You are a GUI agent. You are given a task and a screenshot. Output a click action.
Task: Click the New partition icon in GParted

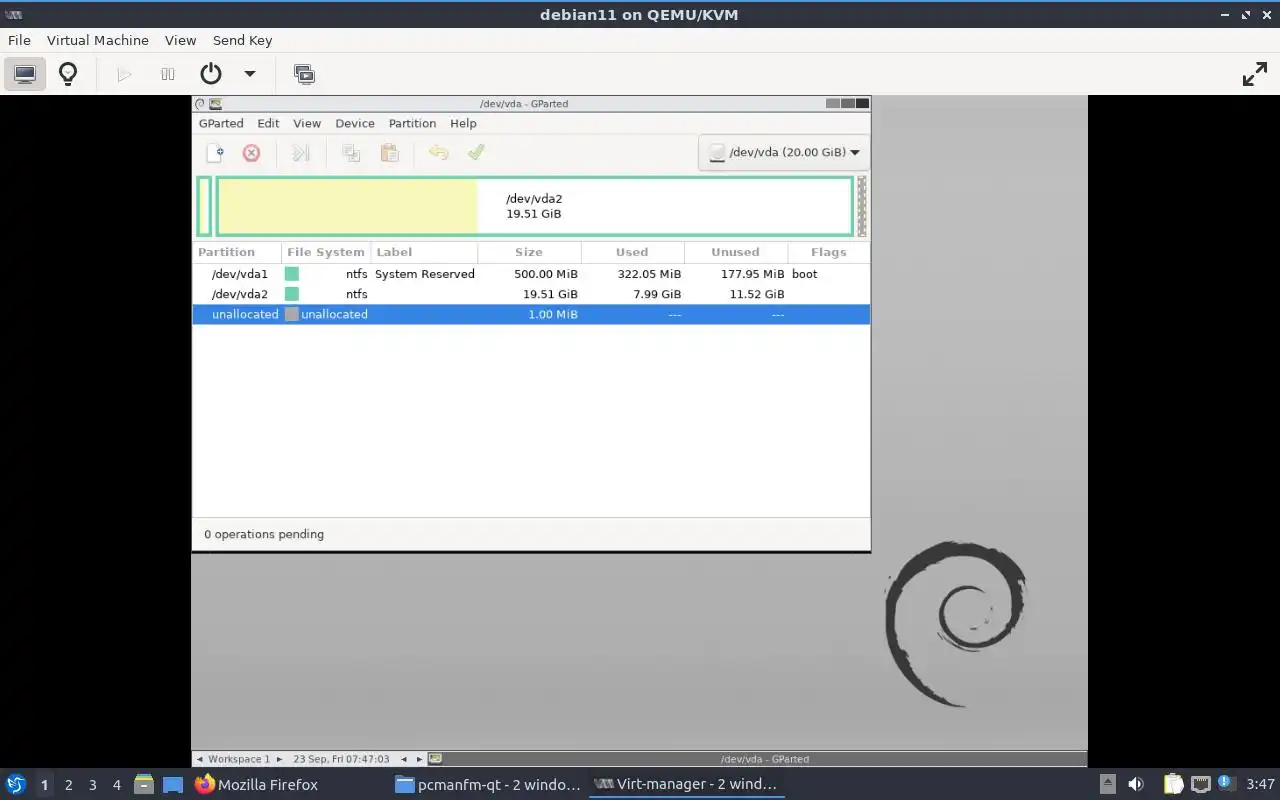(x=214, y=152)
